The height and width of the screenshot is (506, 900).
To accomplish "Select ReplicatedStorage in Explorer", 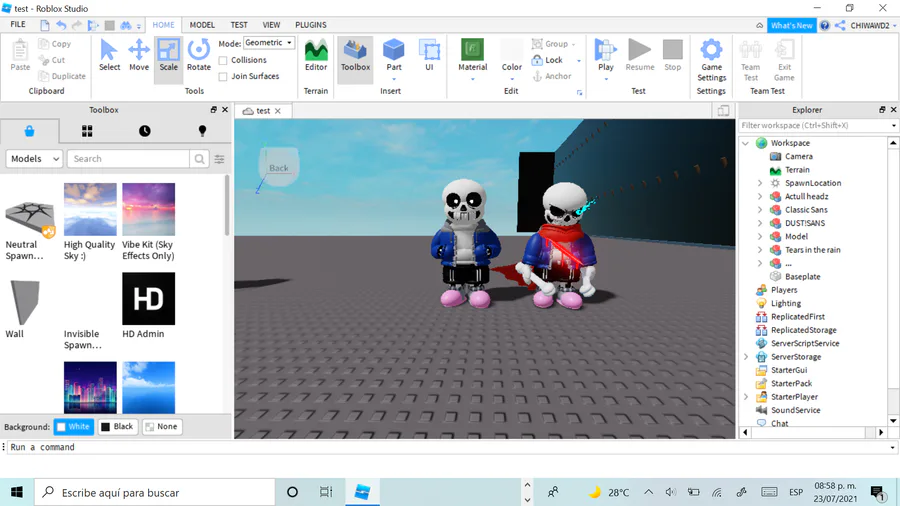I will tap(804, 330).
